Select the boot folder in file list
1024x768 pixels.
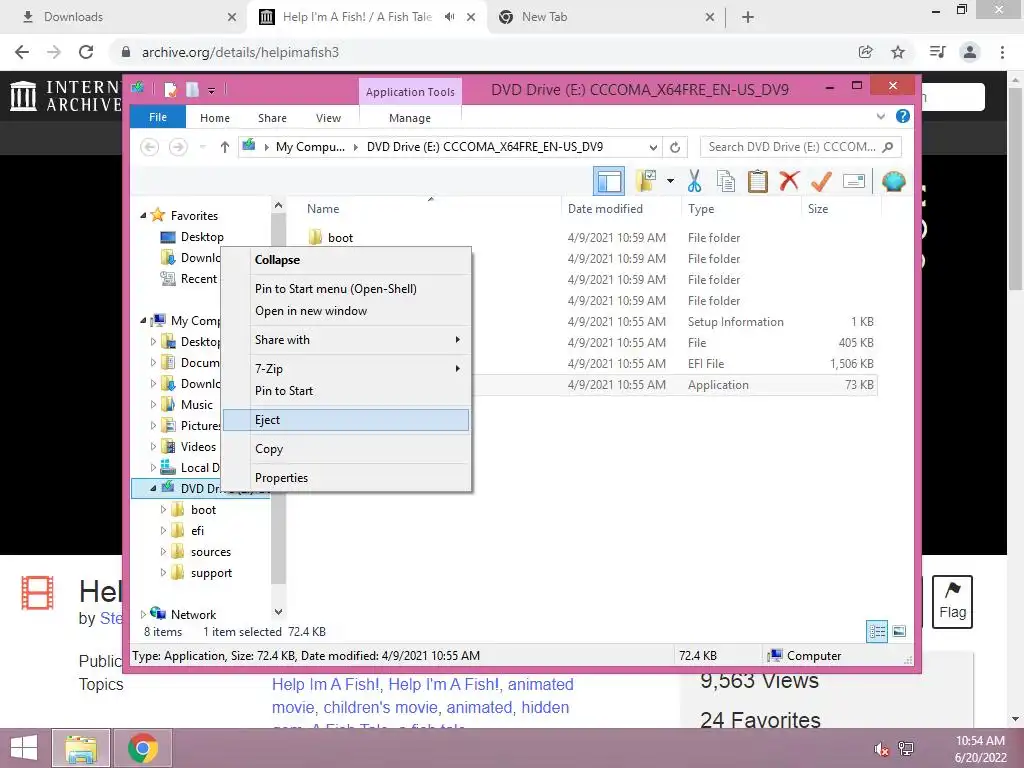coord(340,238)
